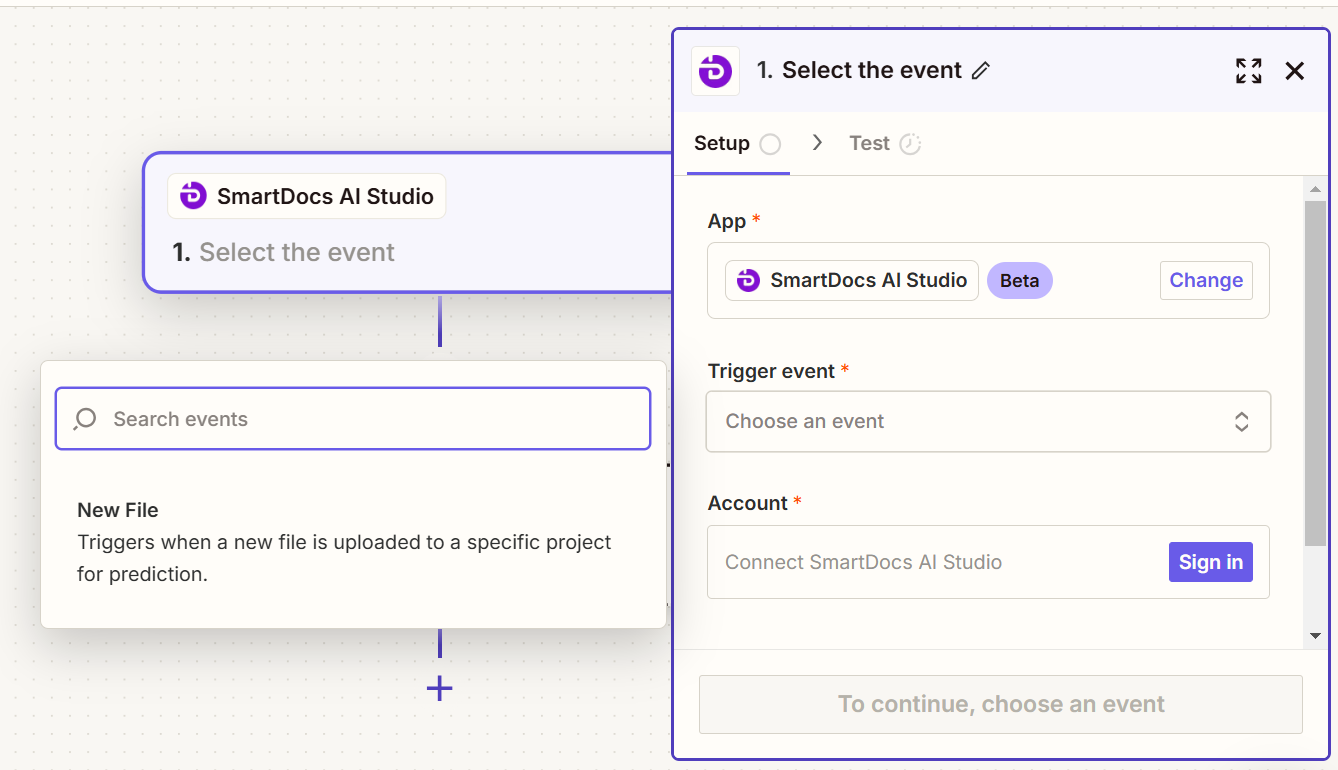Rename step using the pencil edit icon
Viewport: 1338px width, 770px height.
(x=981, y=71)
